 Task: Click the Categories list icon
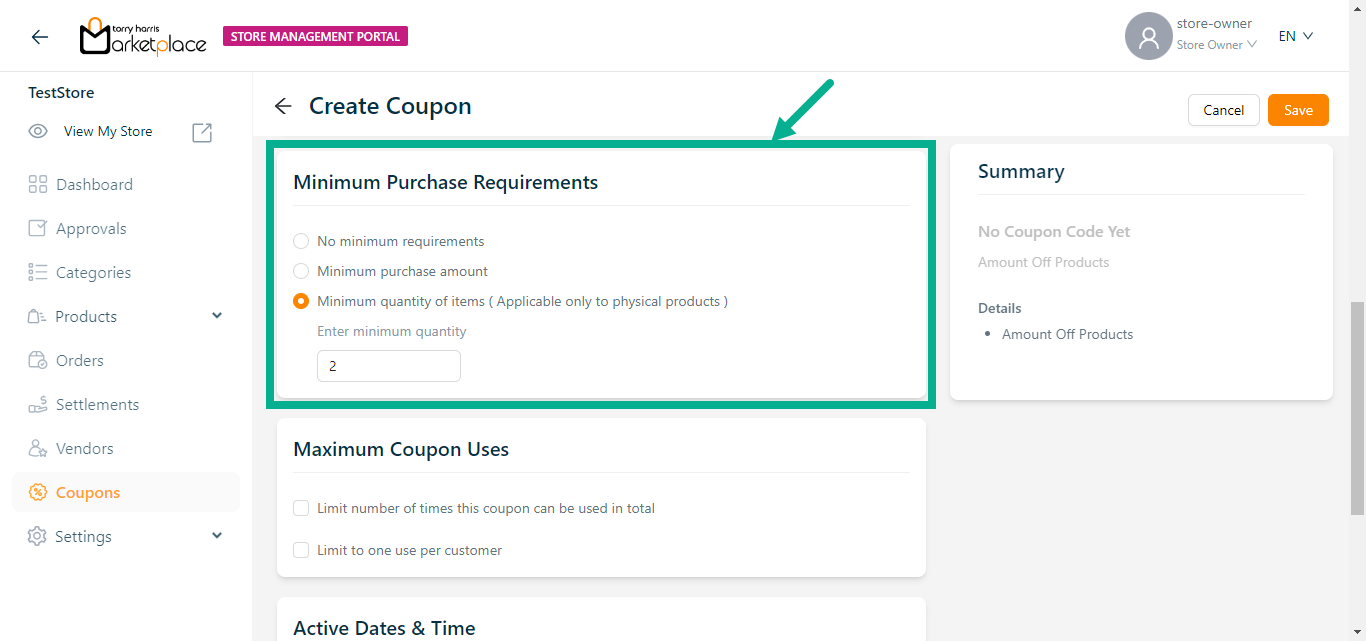[x=38, y=272]
